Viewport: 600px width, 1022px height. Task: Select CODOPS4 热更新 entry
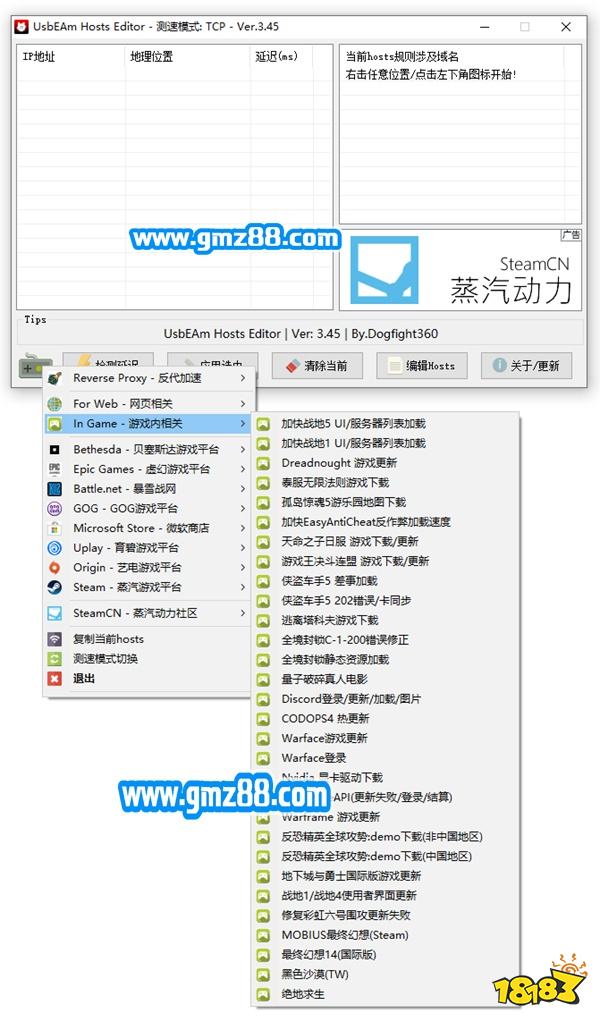(x=386, y=718)
